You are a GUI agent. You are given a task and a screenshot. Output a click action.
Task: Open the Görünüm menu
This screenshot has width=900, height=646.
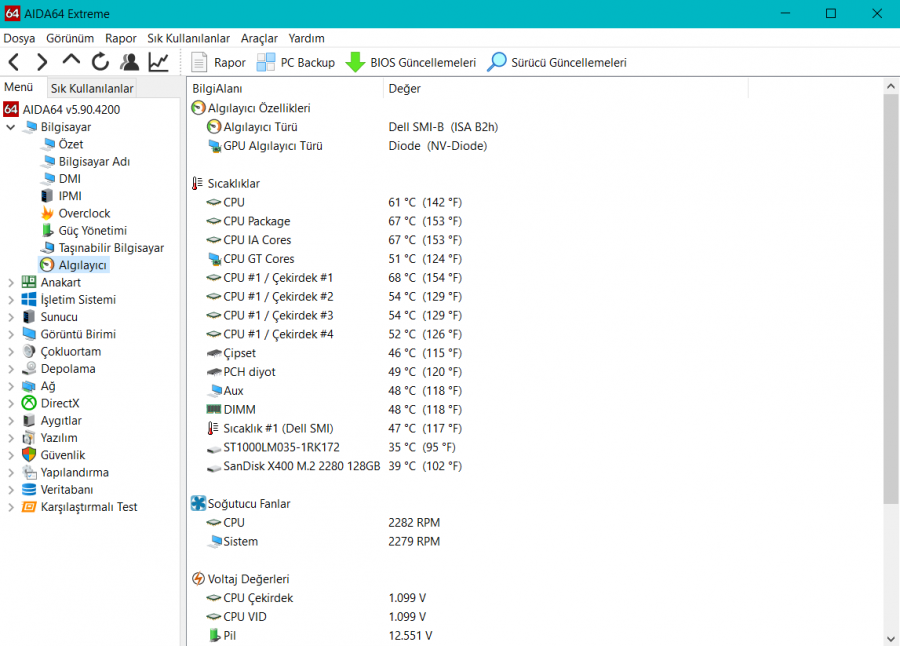(x=70, y=38)
